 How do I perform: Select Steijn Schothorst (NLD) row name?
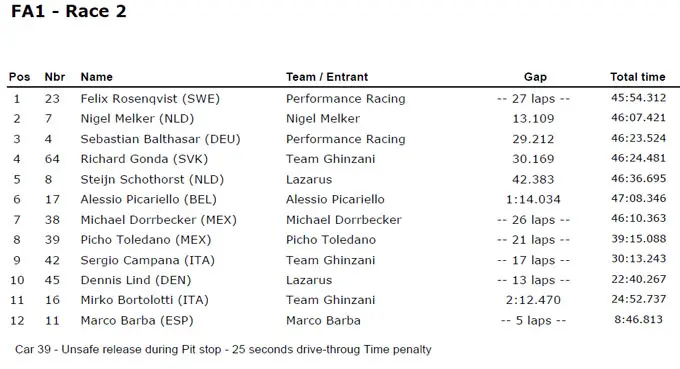pyautogui.click(x=152, y=180)
